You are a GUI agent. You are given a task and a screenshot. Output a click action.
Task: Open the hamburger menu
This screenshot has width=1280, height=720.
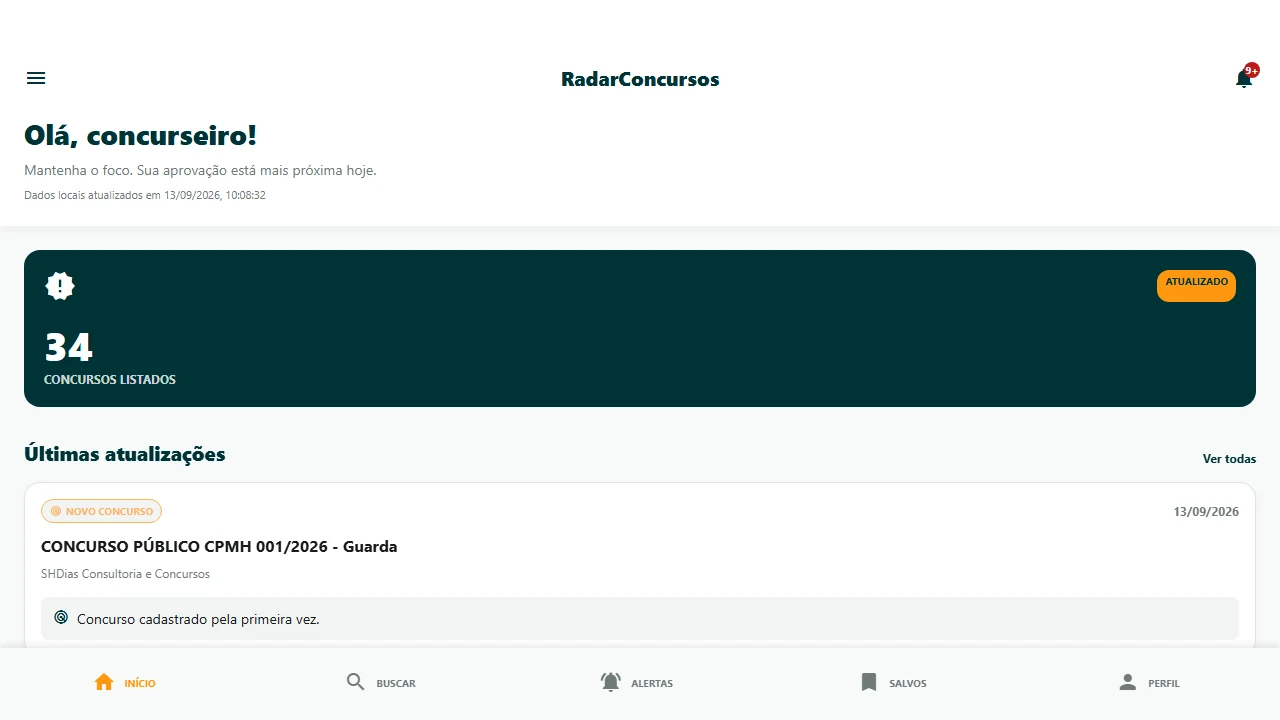click(x=36, y=78)
